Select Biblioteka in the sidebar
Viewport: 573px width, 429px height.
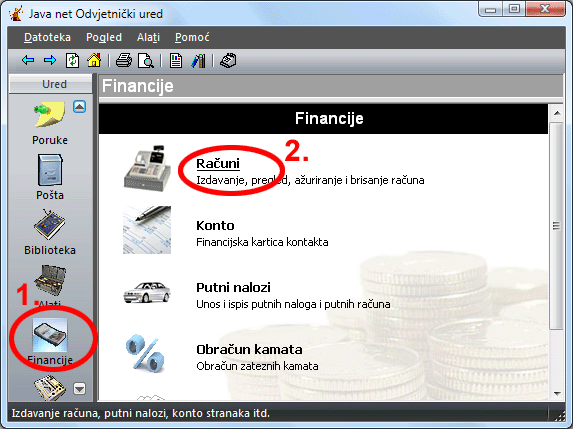point(50,232)
